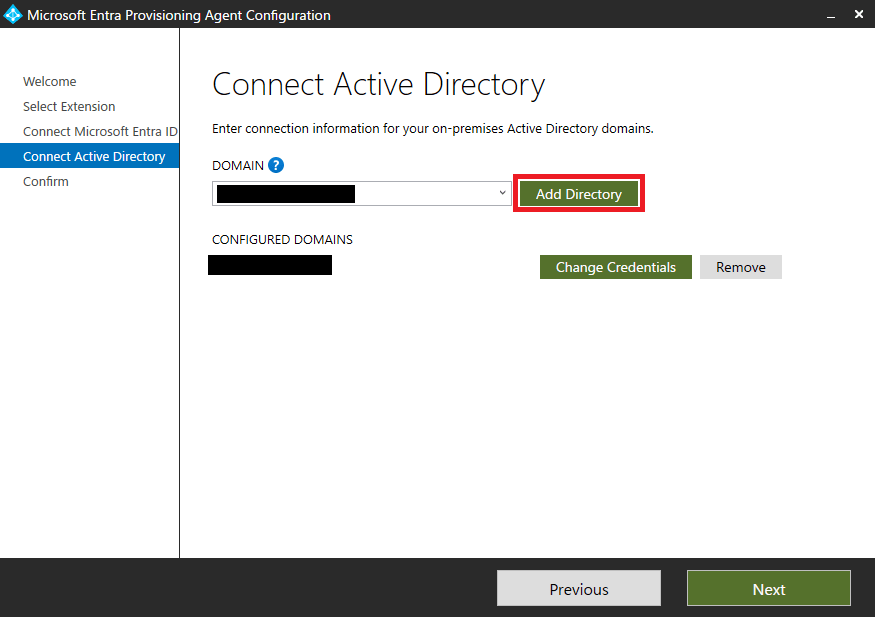Minimize the configuration window
The height and width of the screenshot is (617, 875).
coord(831,15)
